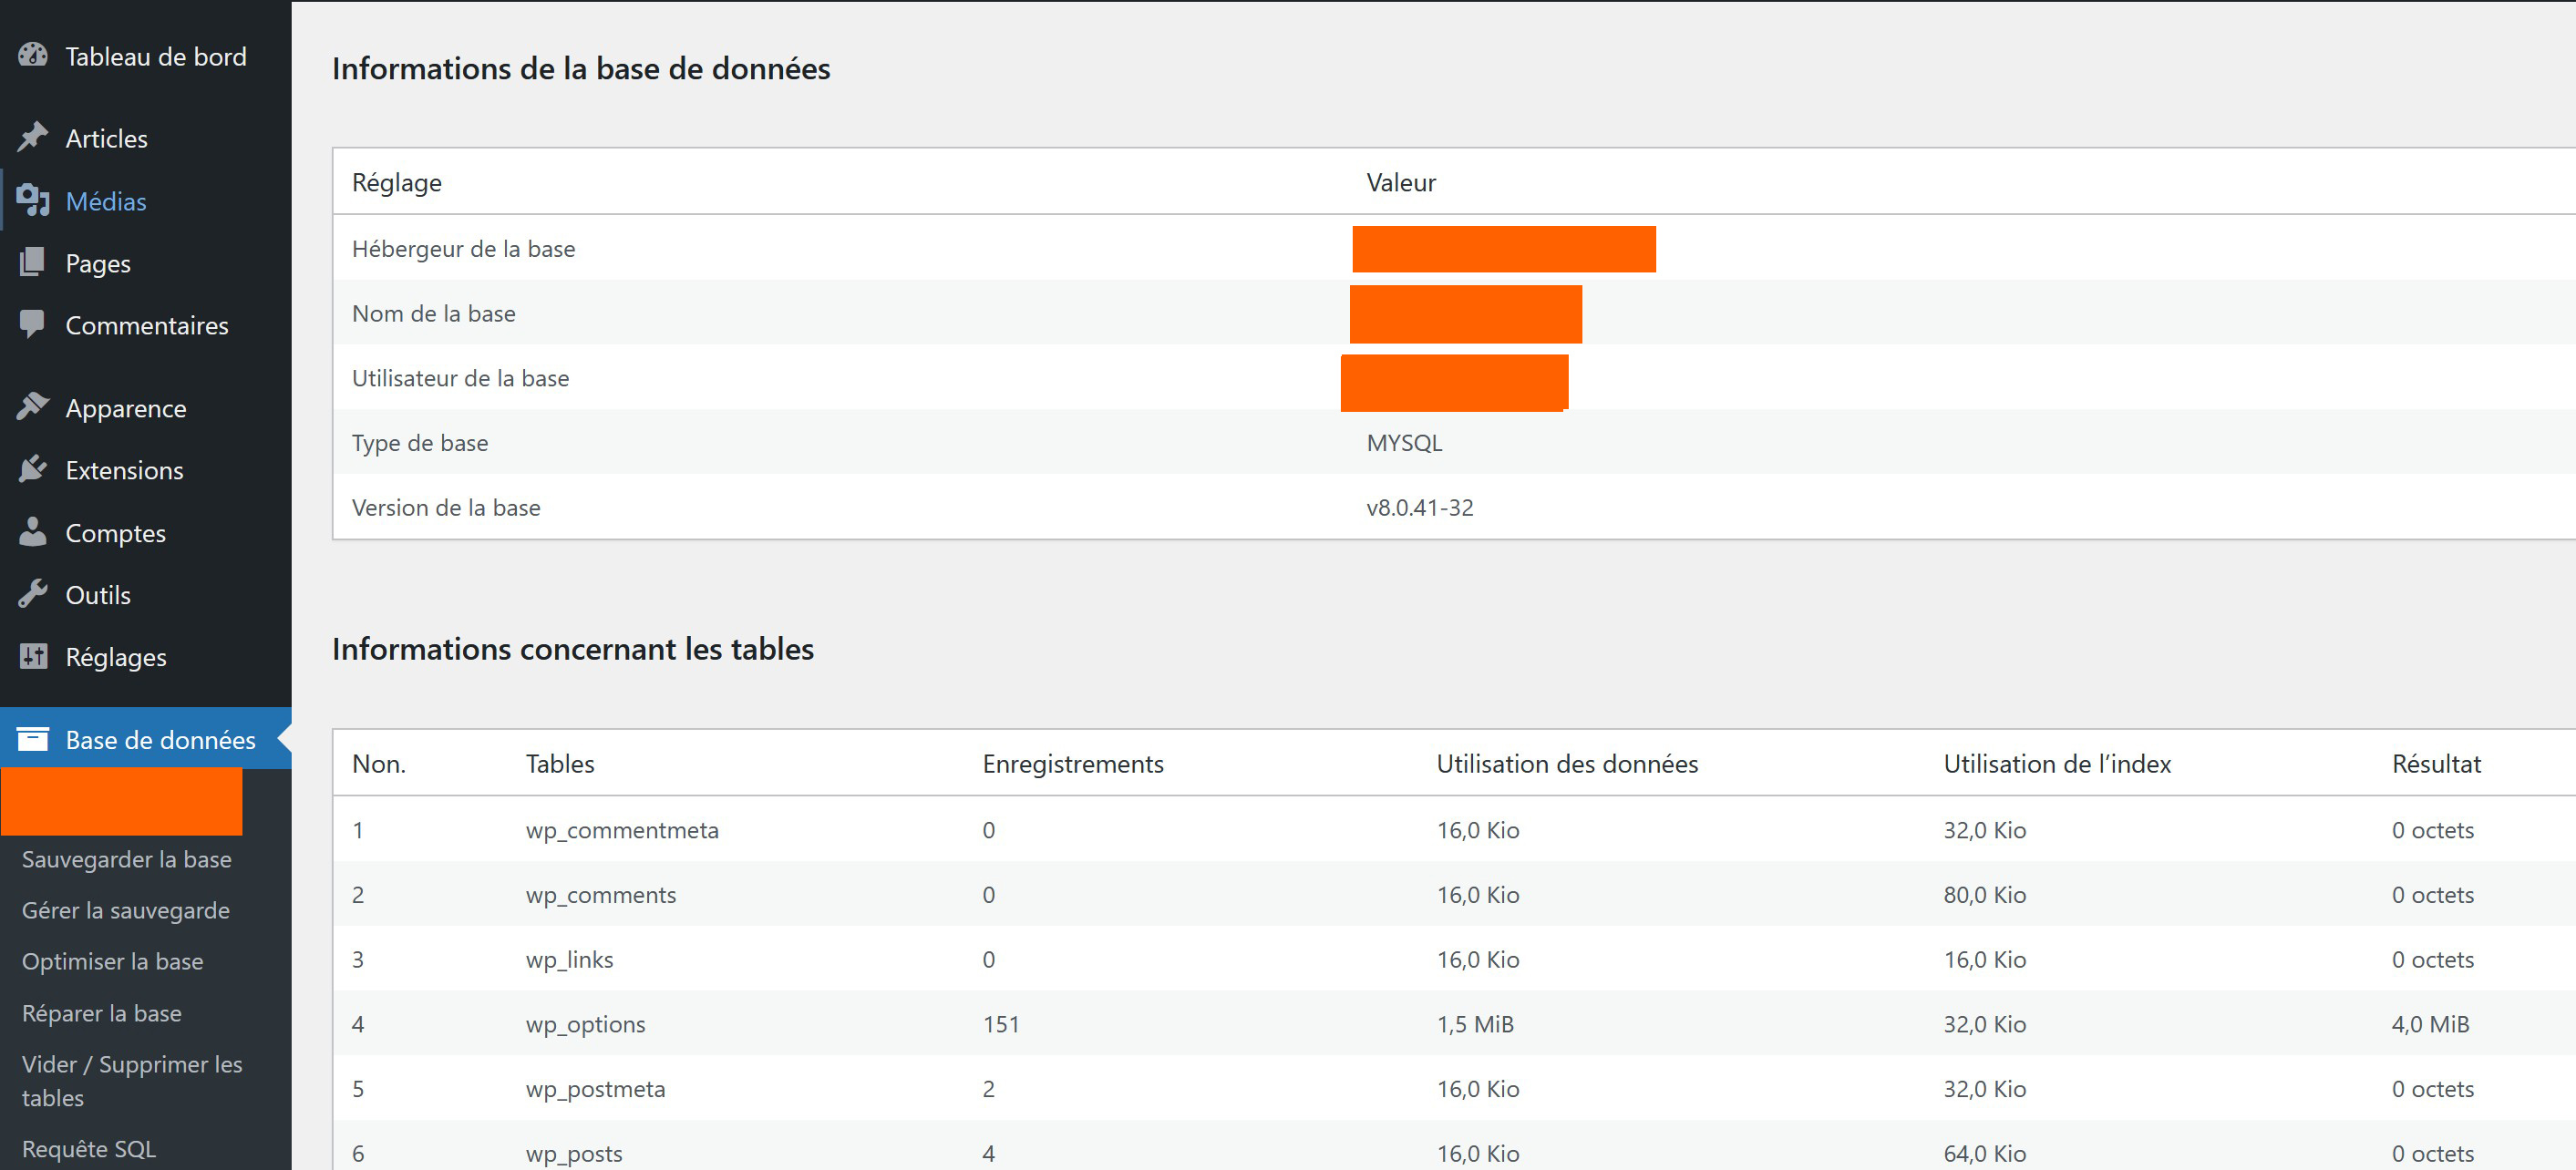Click the Médias camera icon

click(x=33, y=200)
